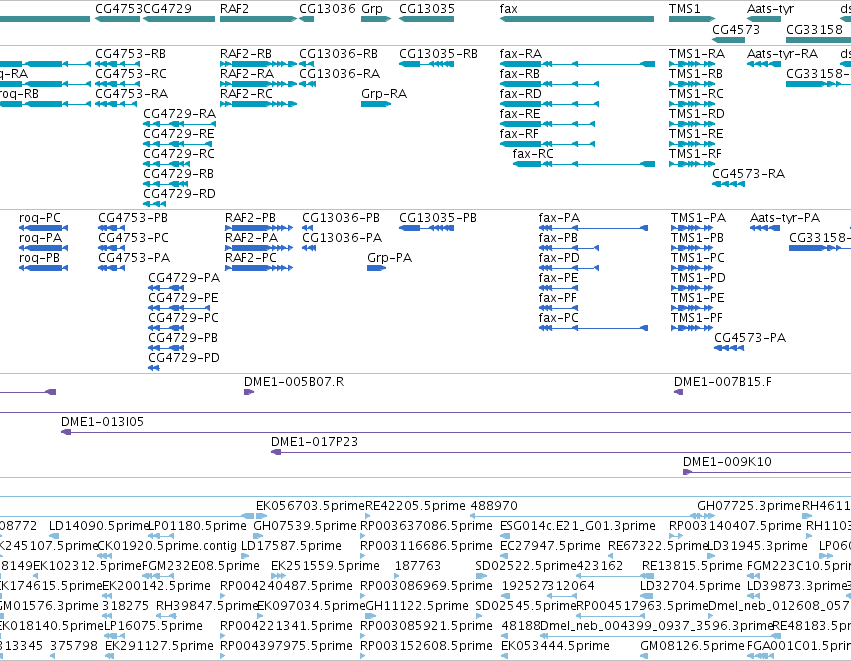851x661 pixels.
Task: Select protein CG4729-PE label
Action: [183, 298]
